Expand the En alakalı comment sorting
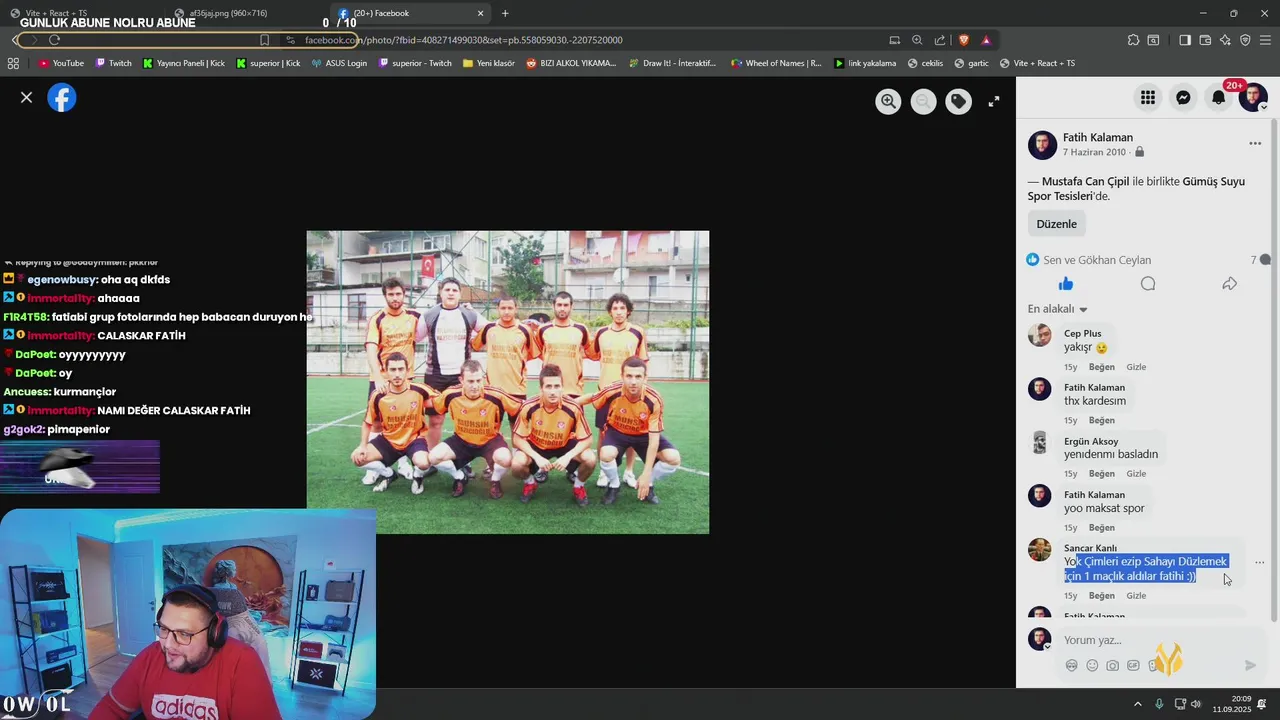 point(1057,309)
